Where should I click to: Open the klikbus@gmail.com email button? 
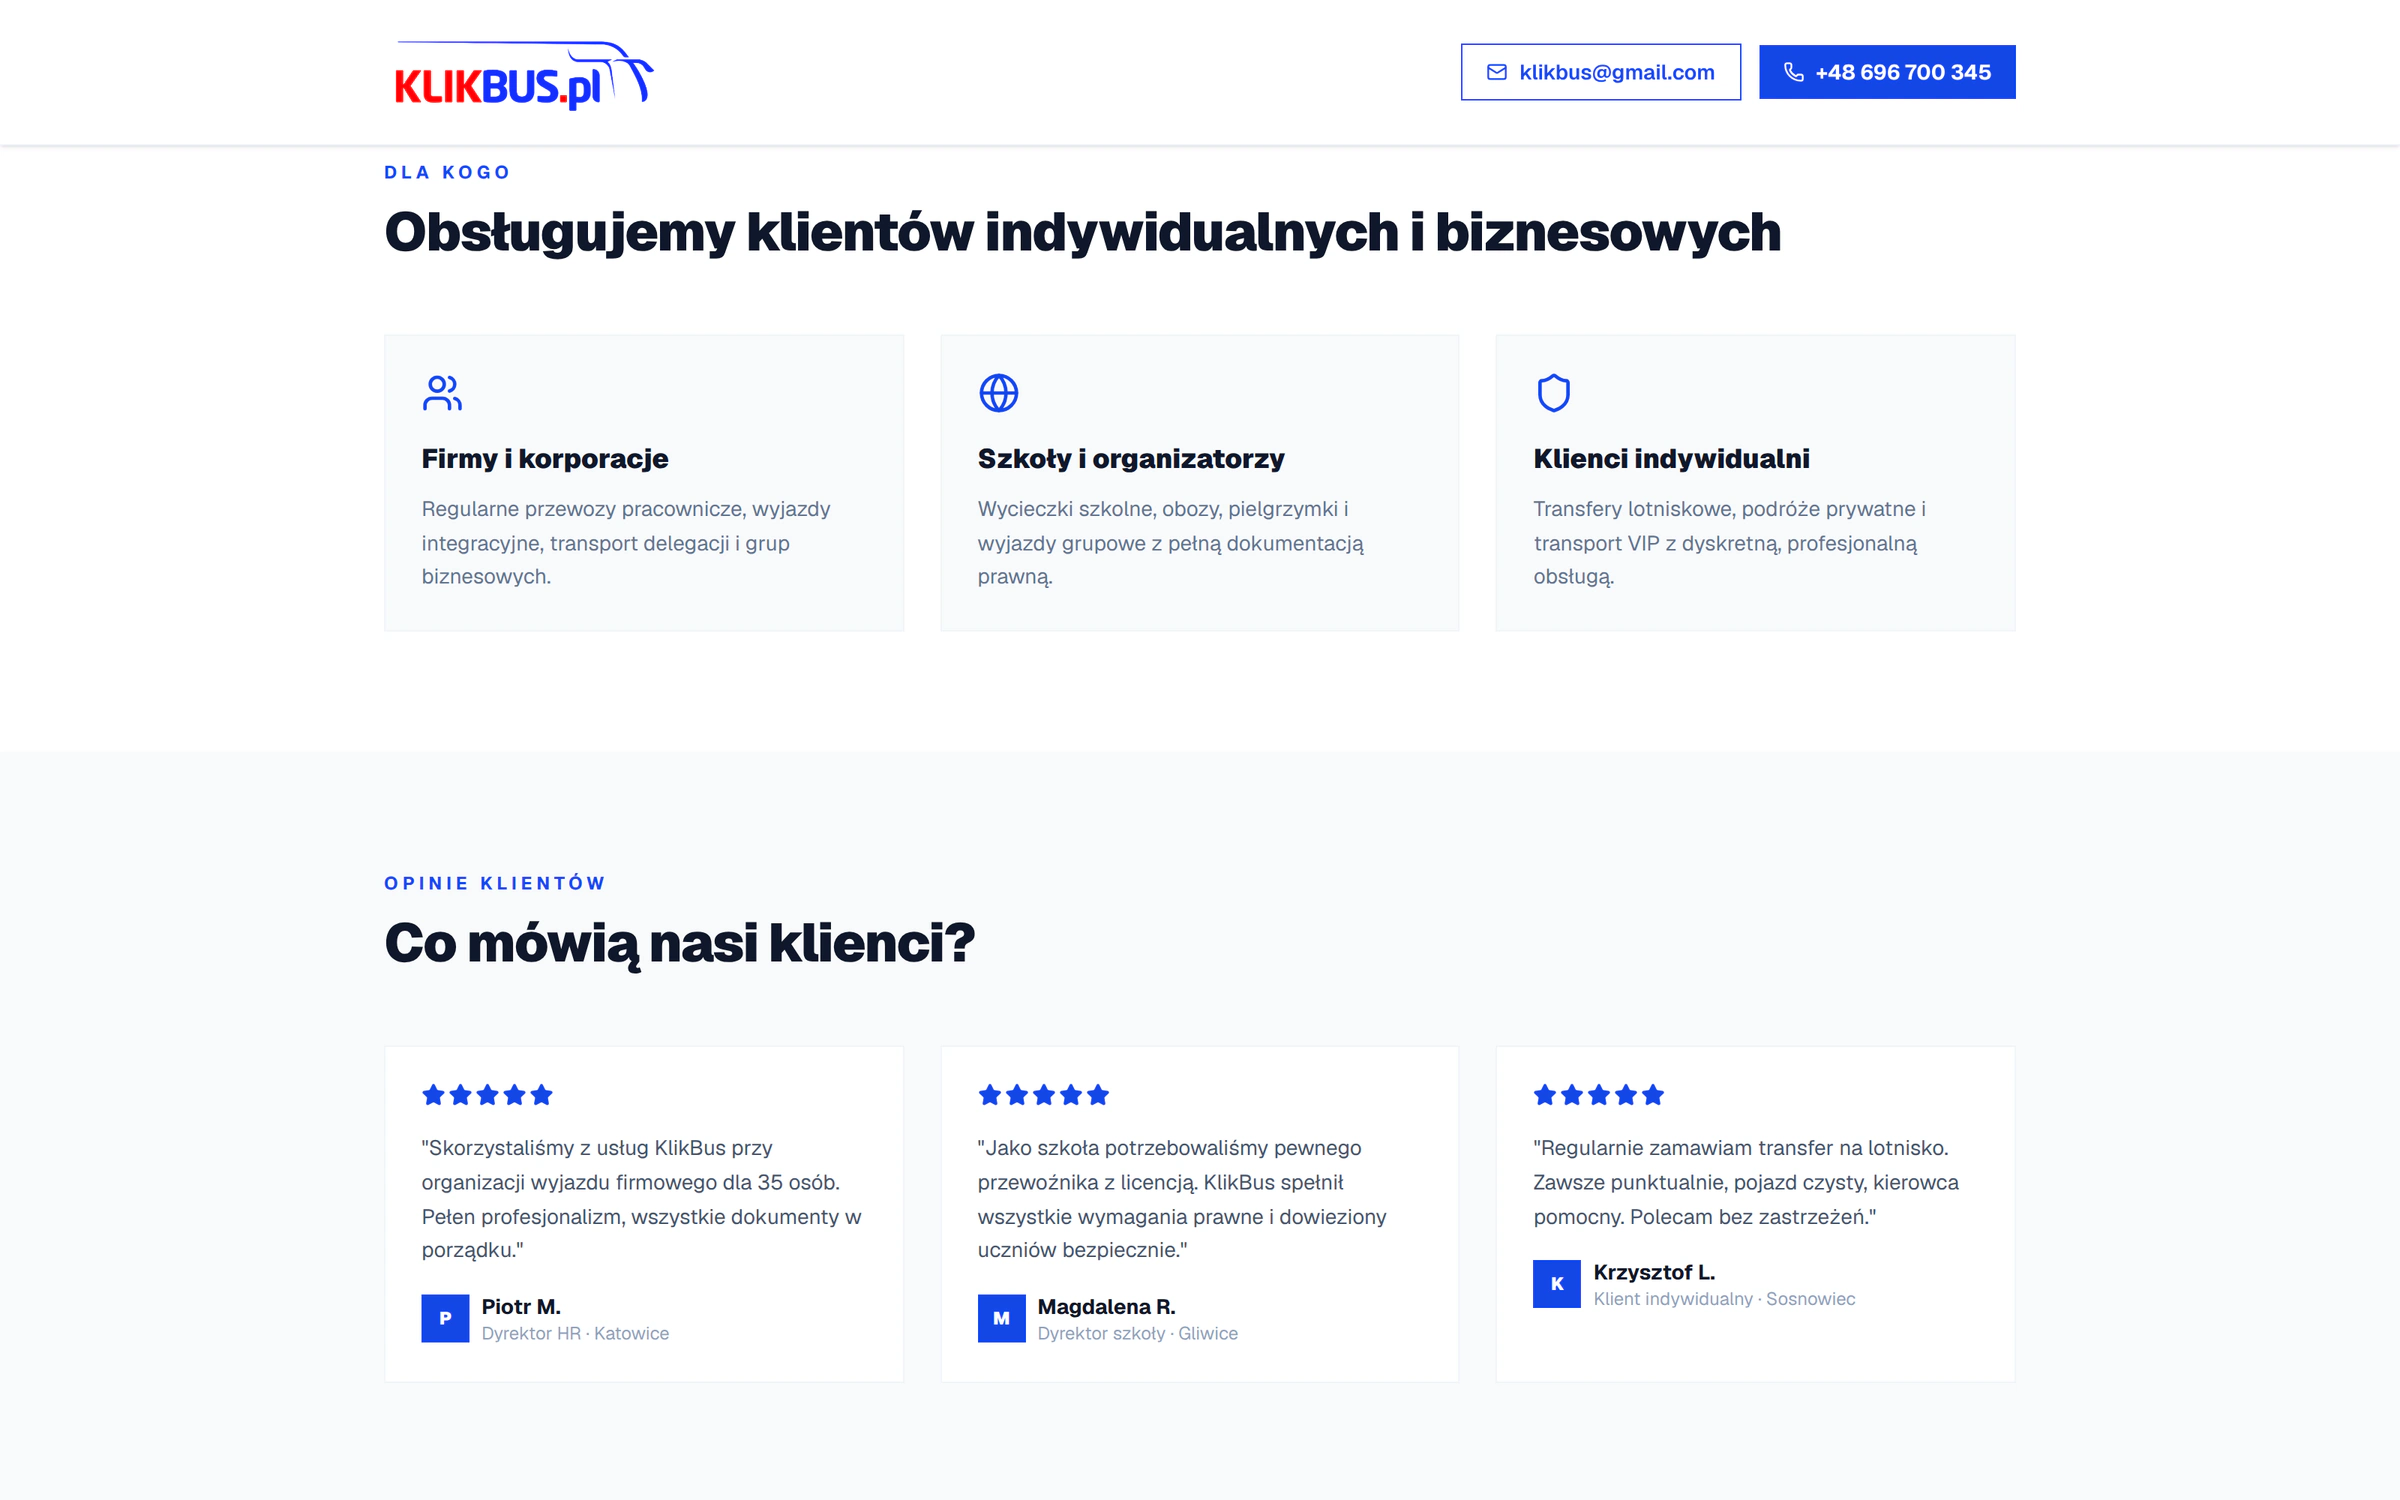(1600, 72)
